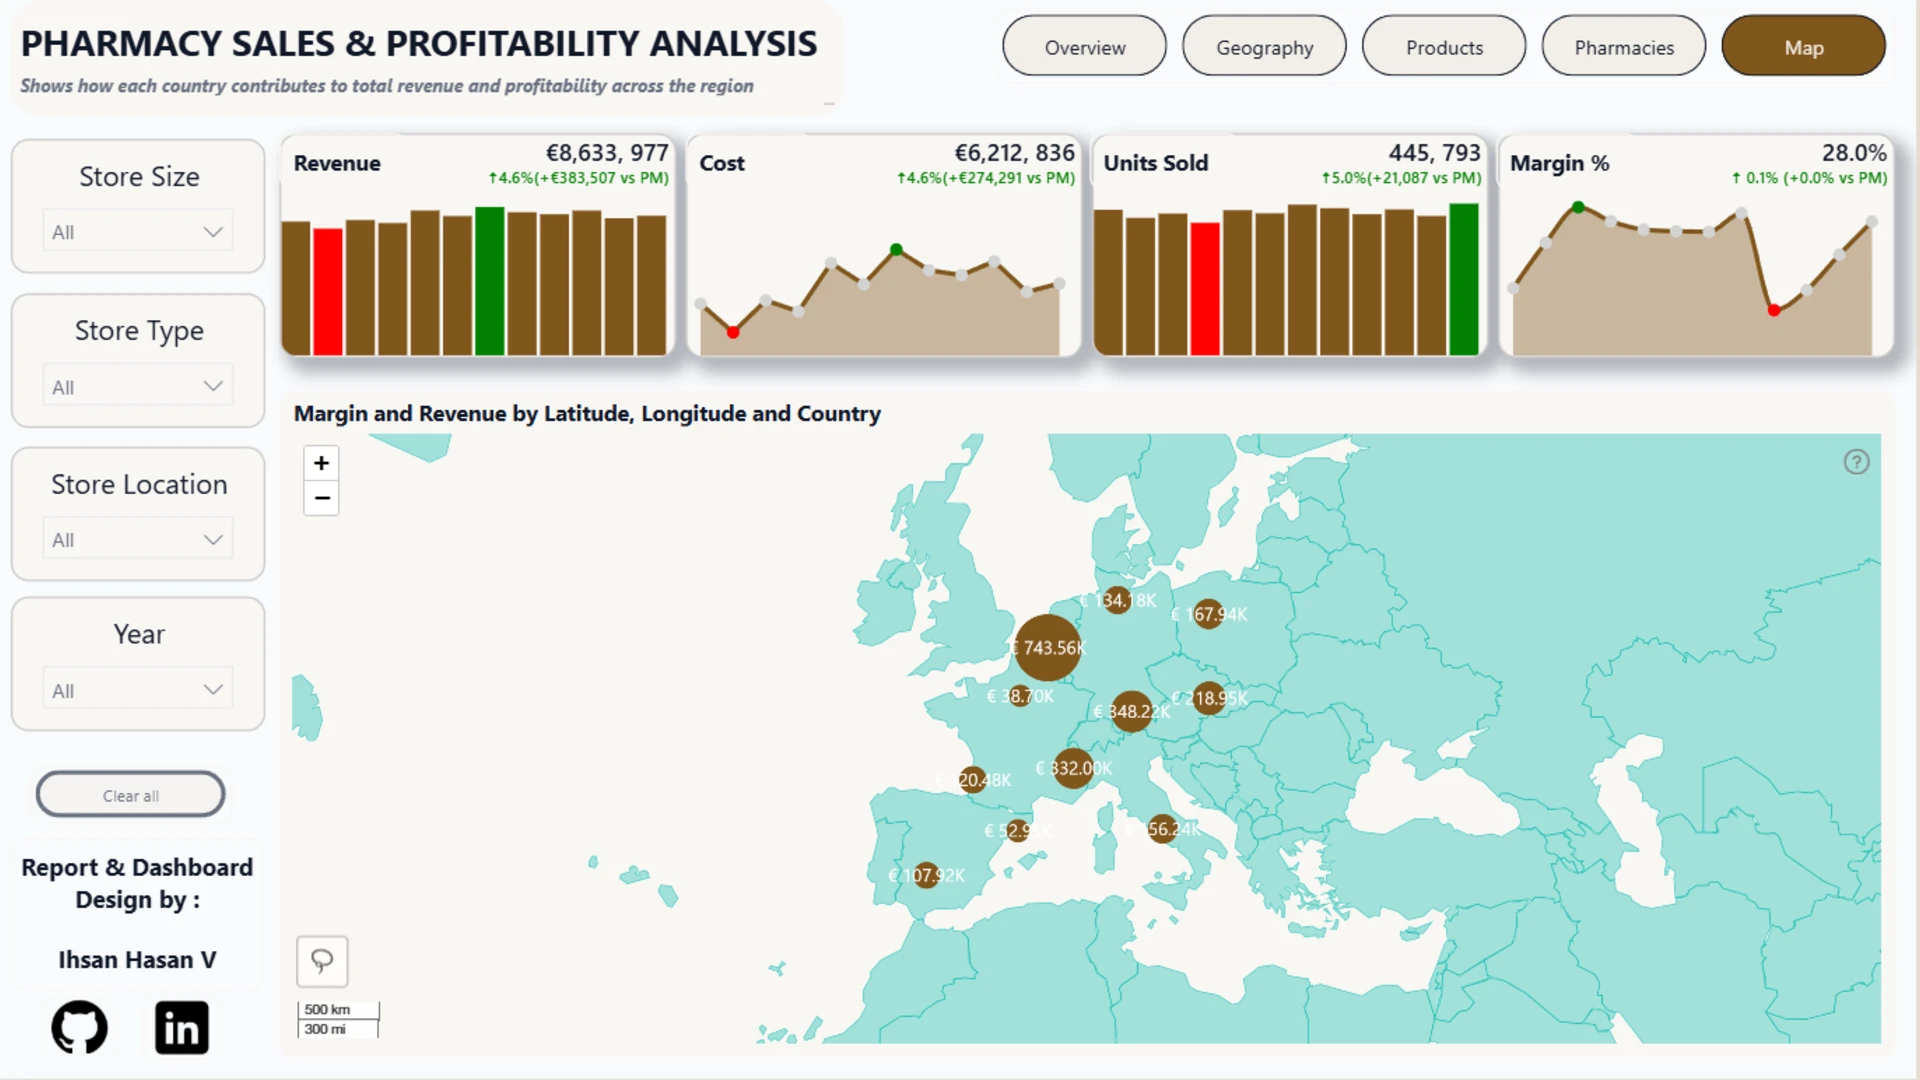Click the map zoom in plus button

321,463
